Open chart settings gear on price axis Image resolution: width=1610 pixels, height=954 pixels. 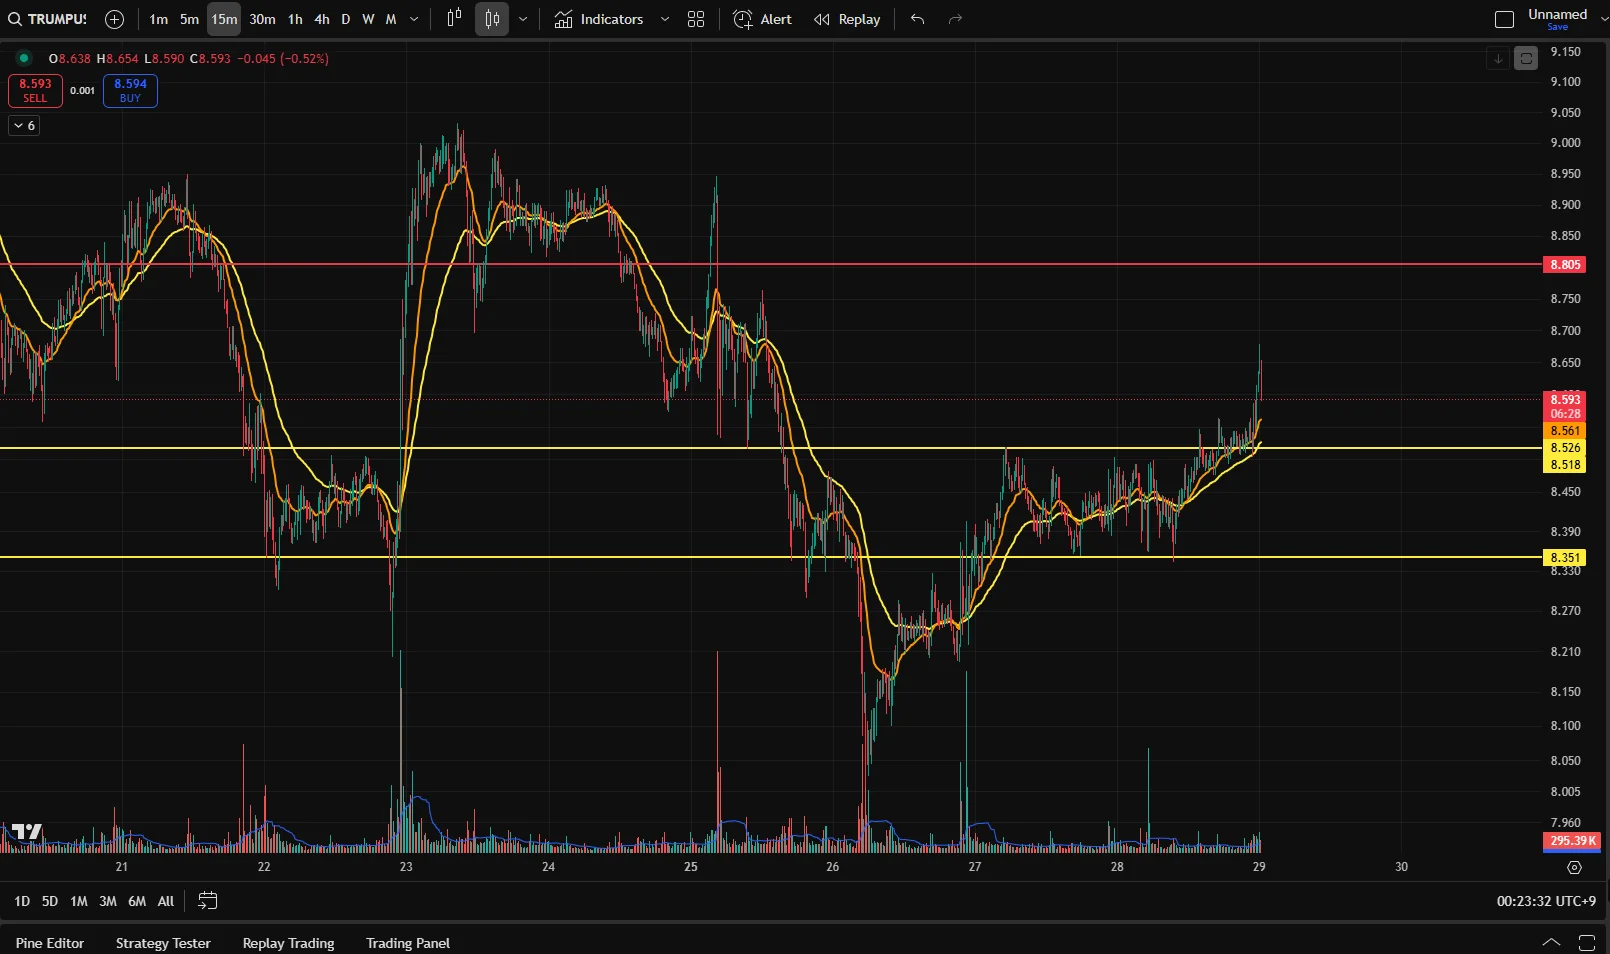1574,867
